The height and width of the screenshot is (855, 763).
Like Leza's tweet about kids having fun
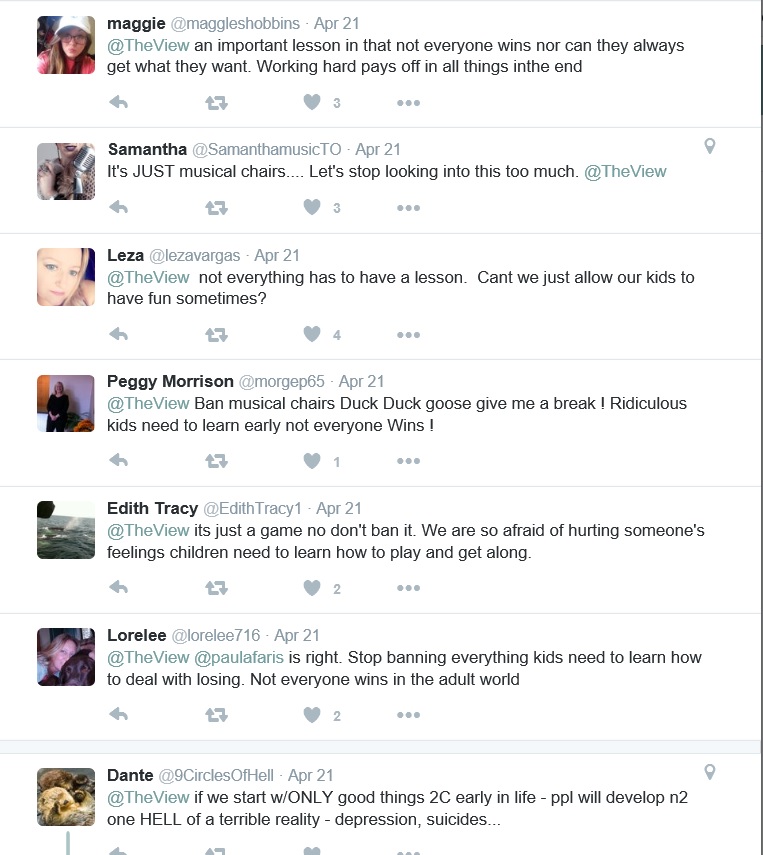pos(312,334)
